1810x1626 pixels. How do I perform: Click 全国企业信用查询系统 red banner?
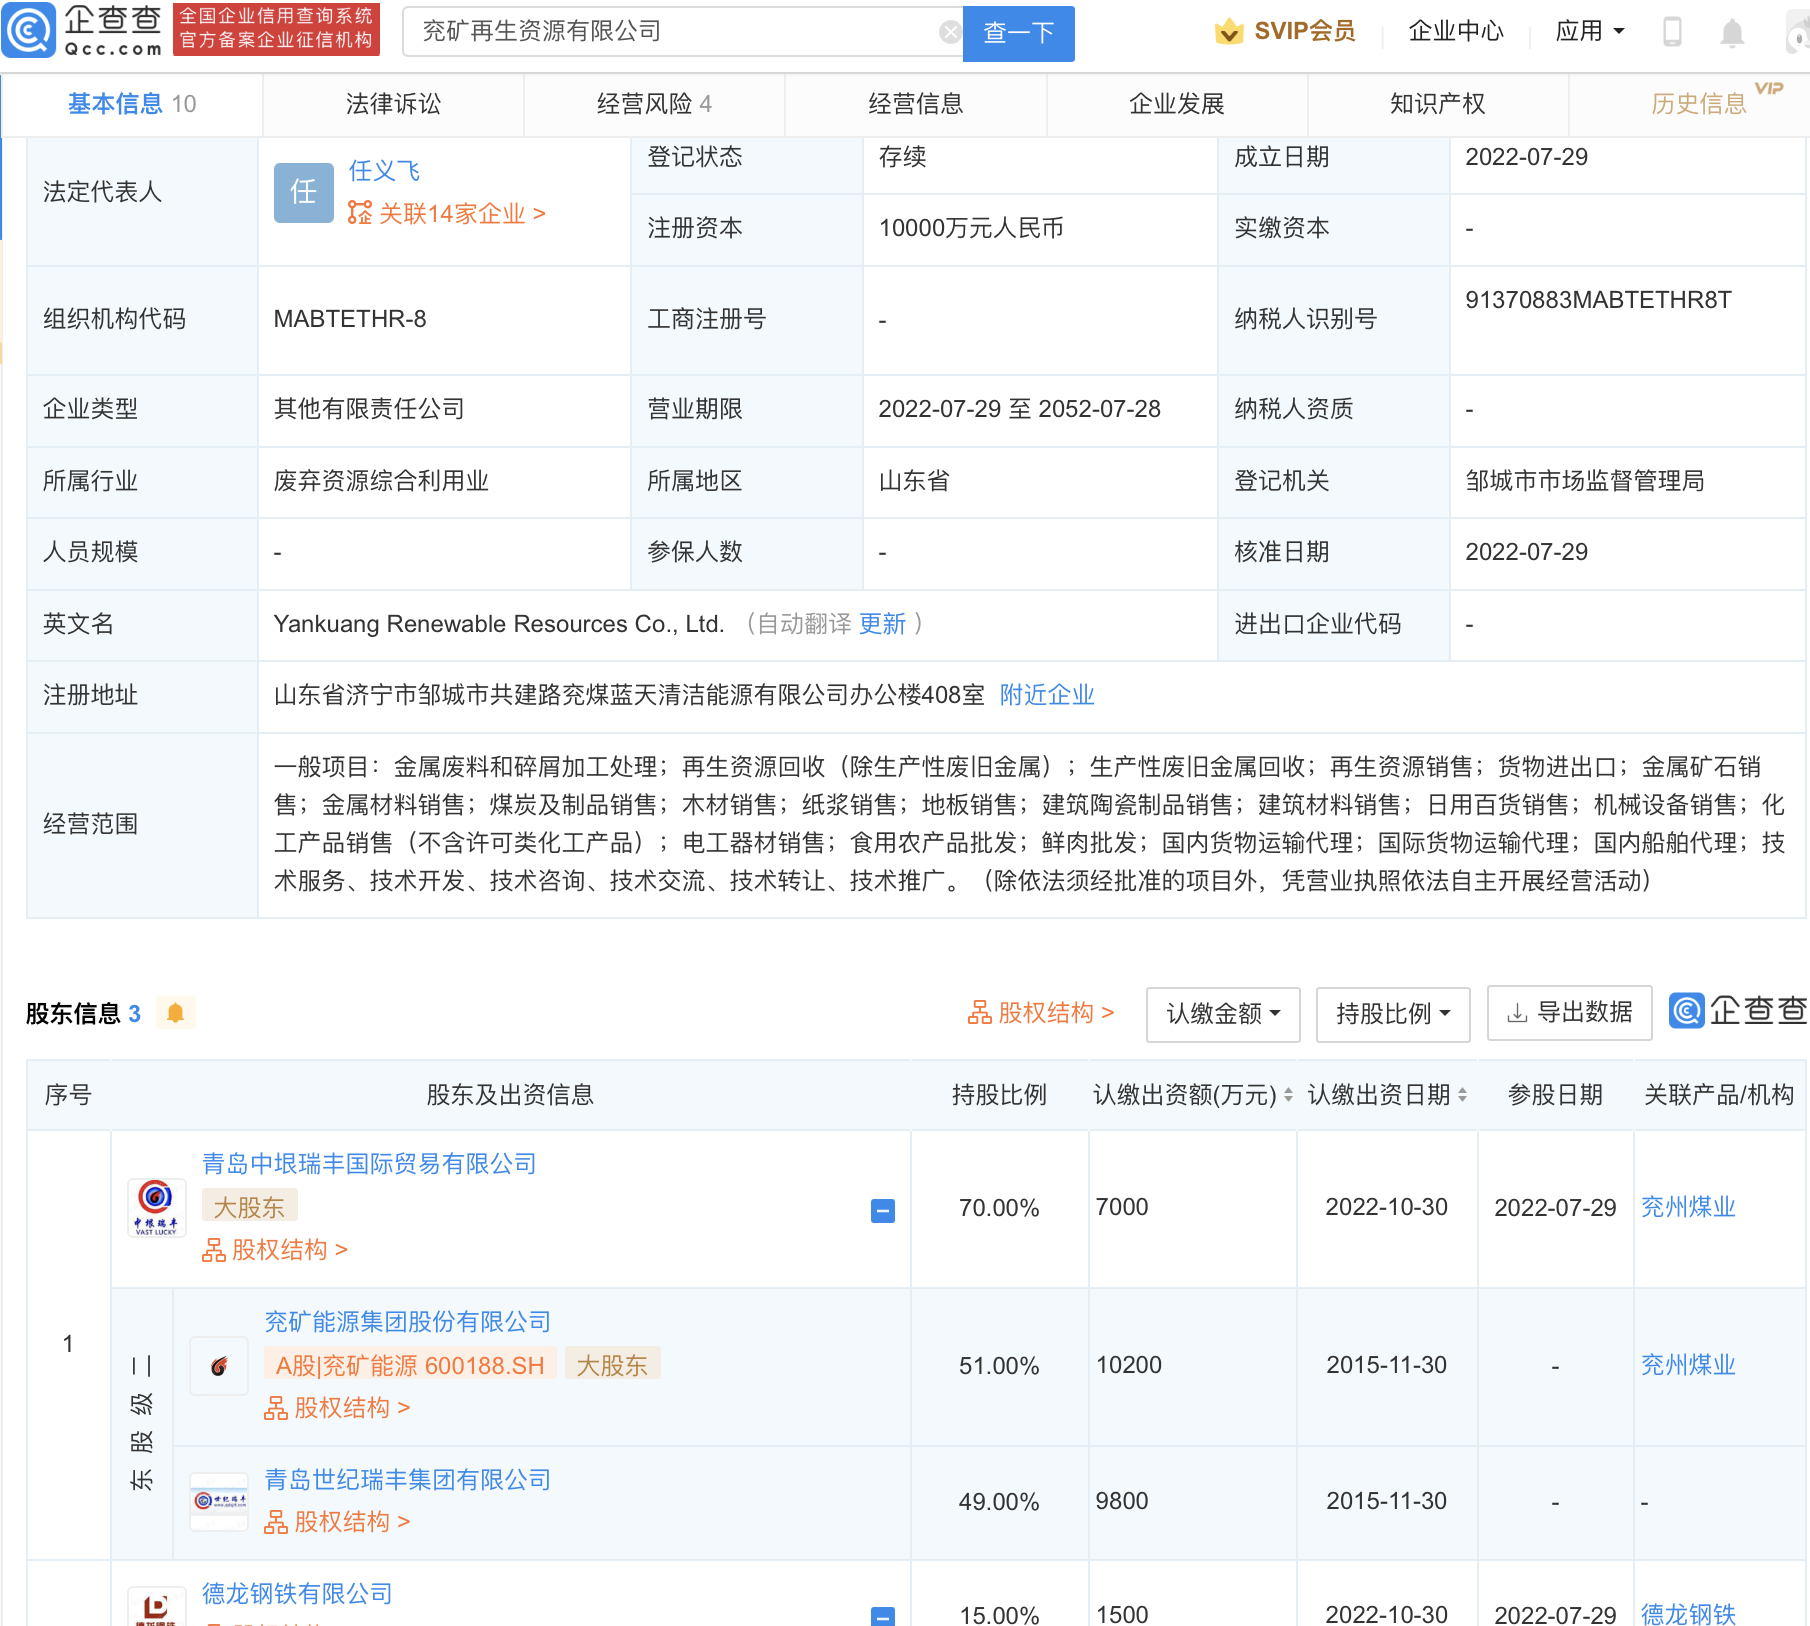pyautogui.click(x=276, y=28)
